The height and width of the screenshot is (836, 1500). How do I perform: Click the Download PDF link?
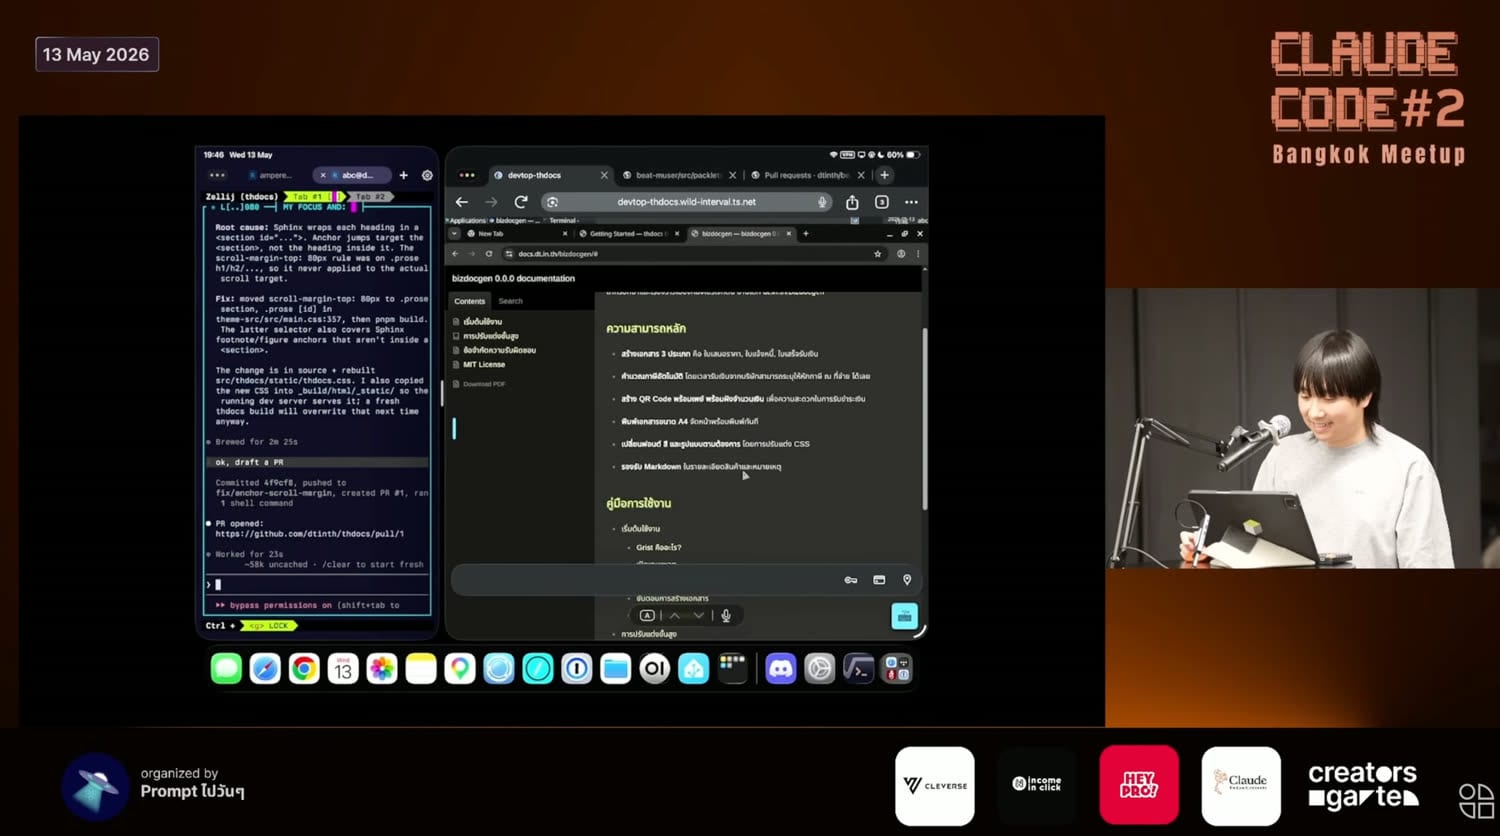484,384
